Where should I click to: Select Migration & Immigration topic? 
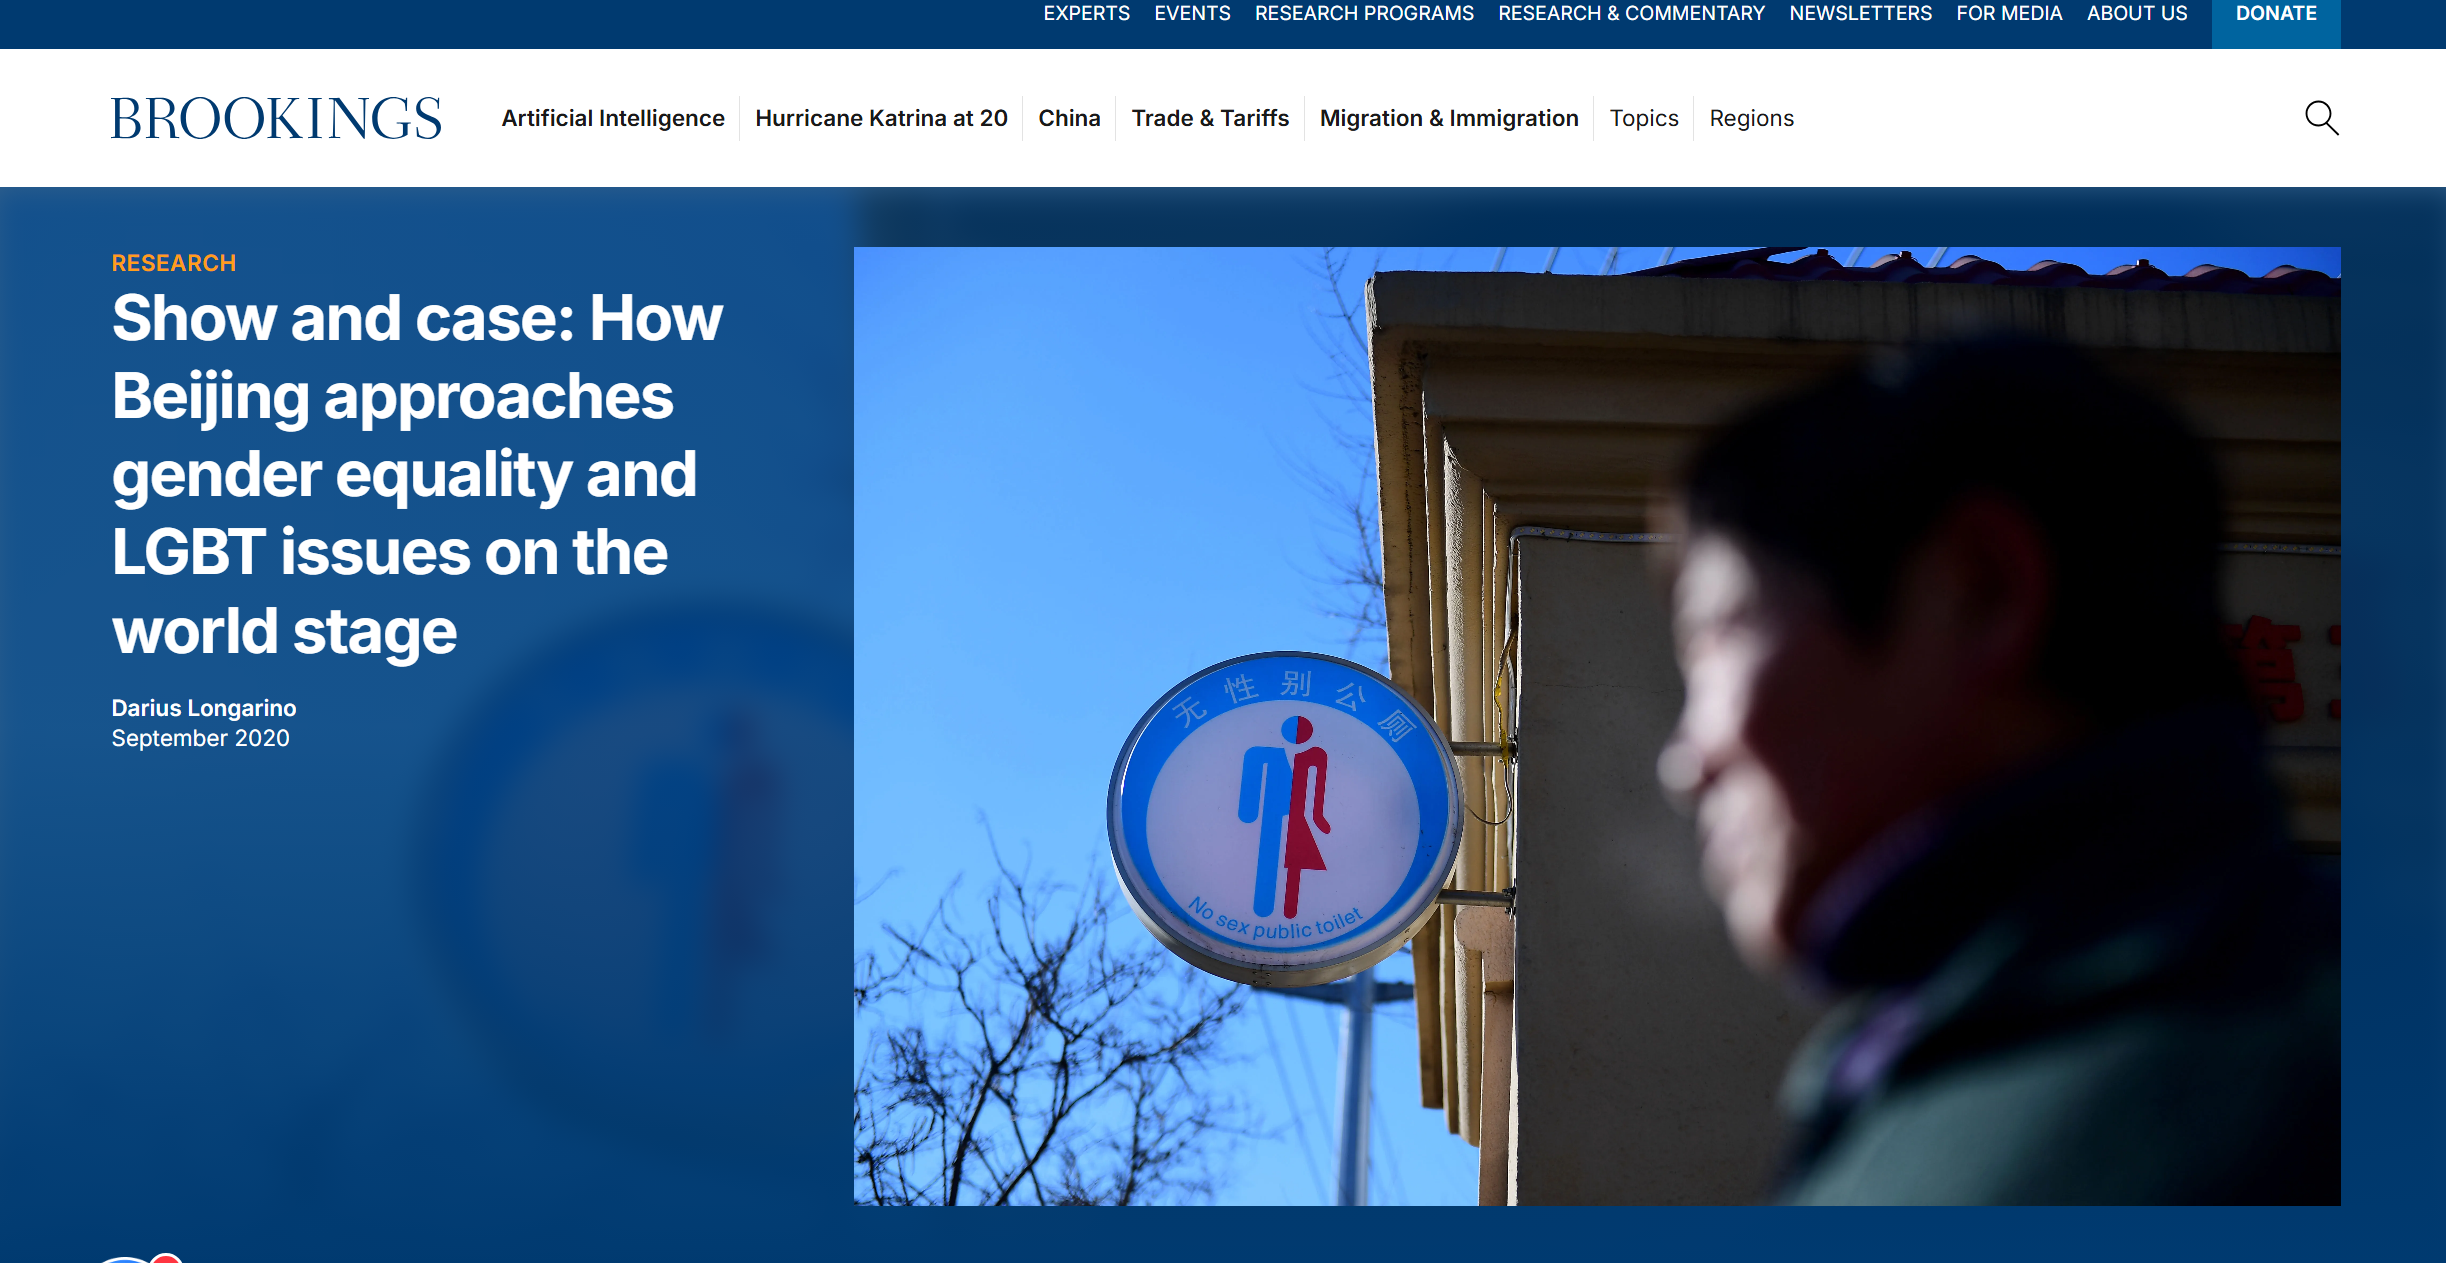pos(1449,118)
